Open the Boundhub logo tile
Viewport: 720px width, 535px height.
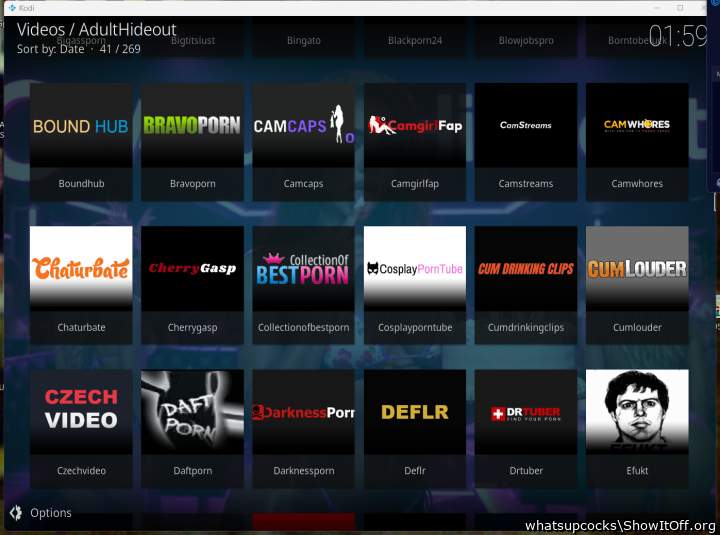81,125
